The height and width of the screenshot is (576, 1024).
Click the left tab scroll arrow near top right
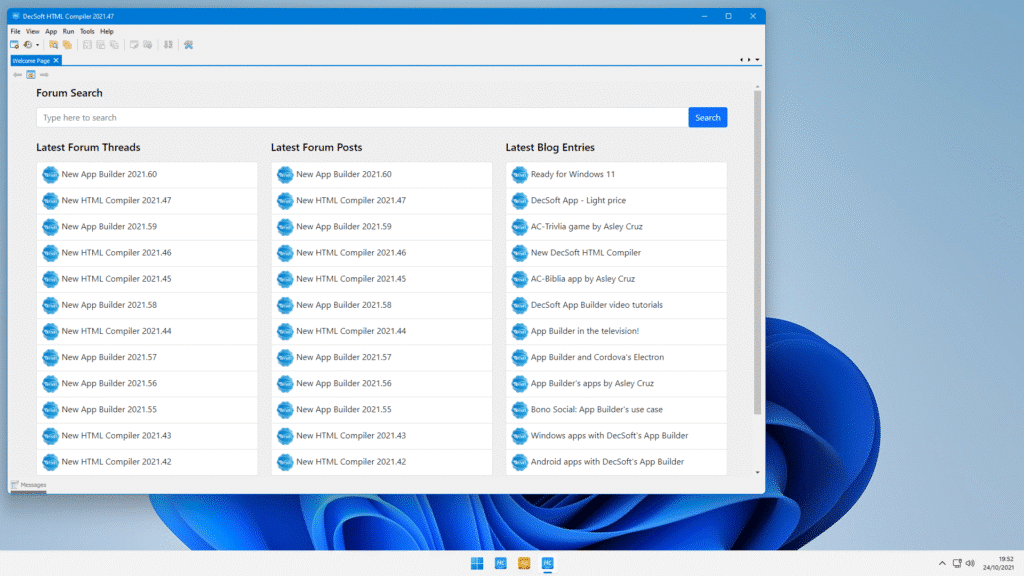point(741,59)
